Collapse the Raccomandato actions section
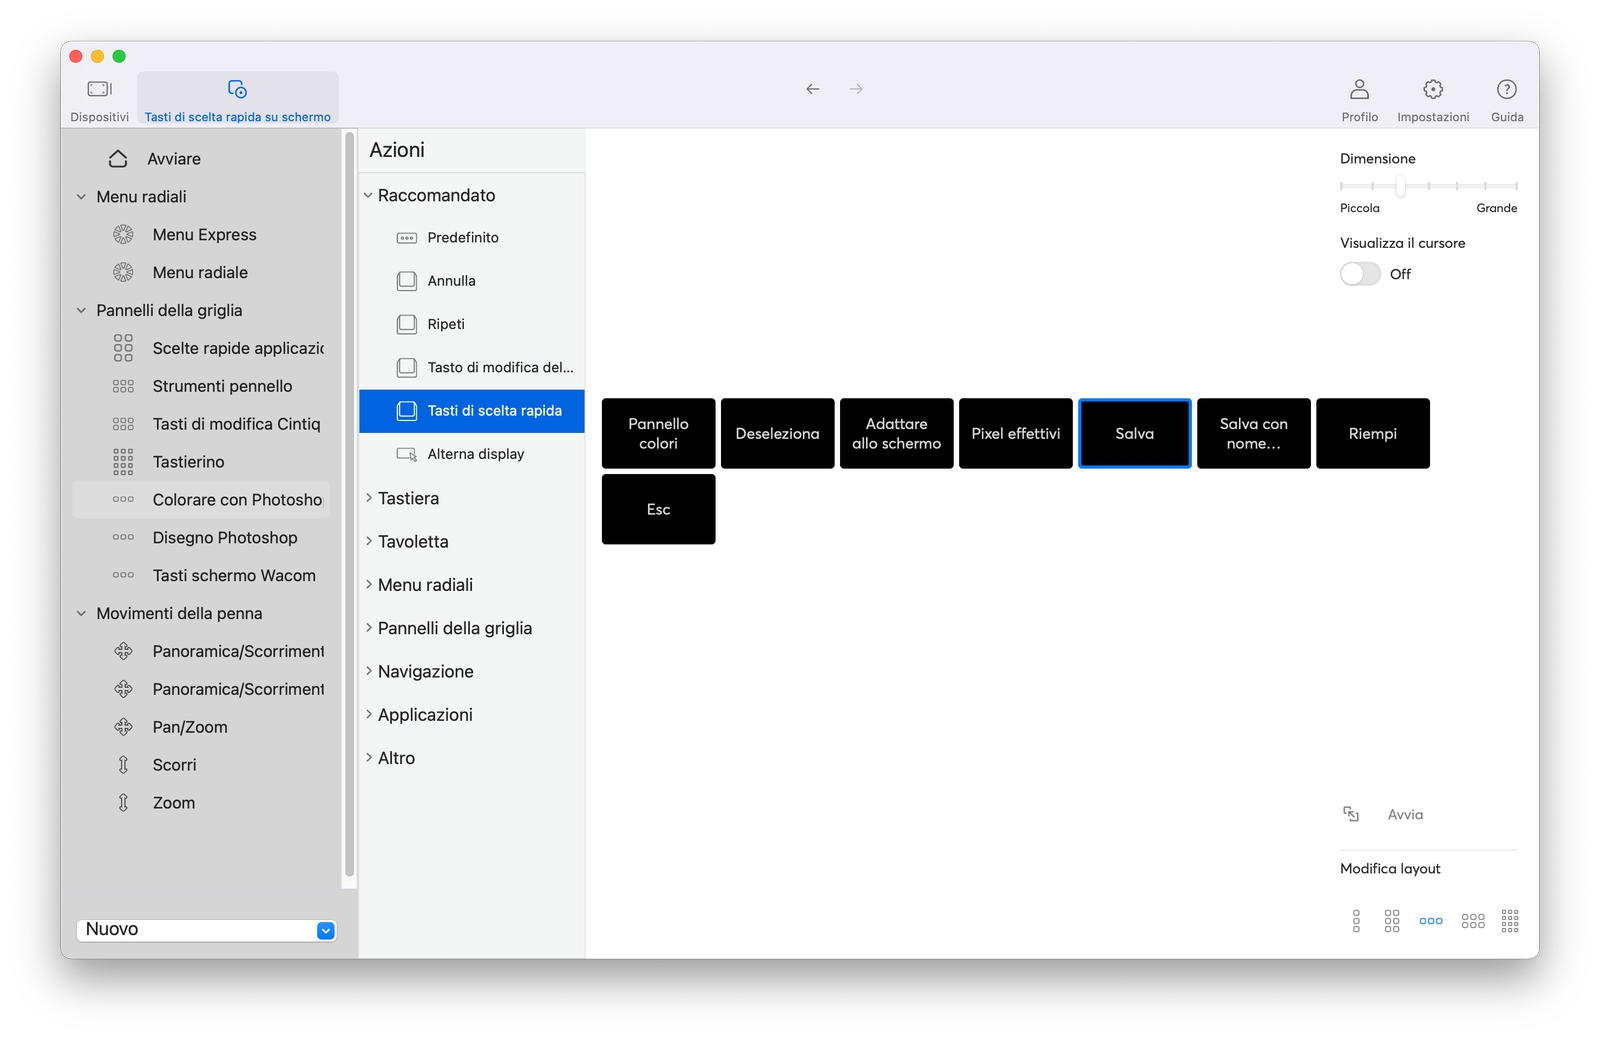 coord(368,195)
